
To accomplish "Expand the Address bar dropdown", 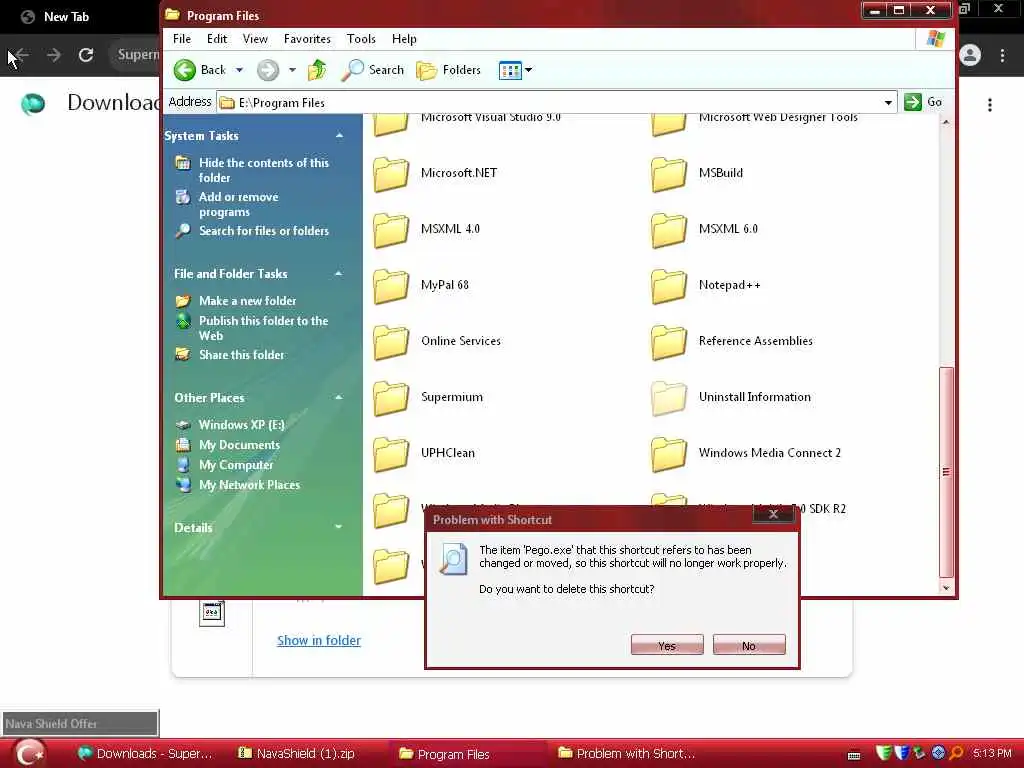I will (x=888, y=103).
